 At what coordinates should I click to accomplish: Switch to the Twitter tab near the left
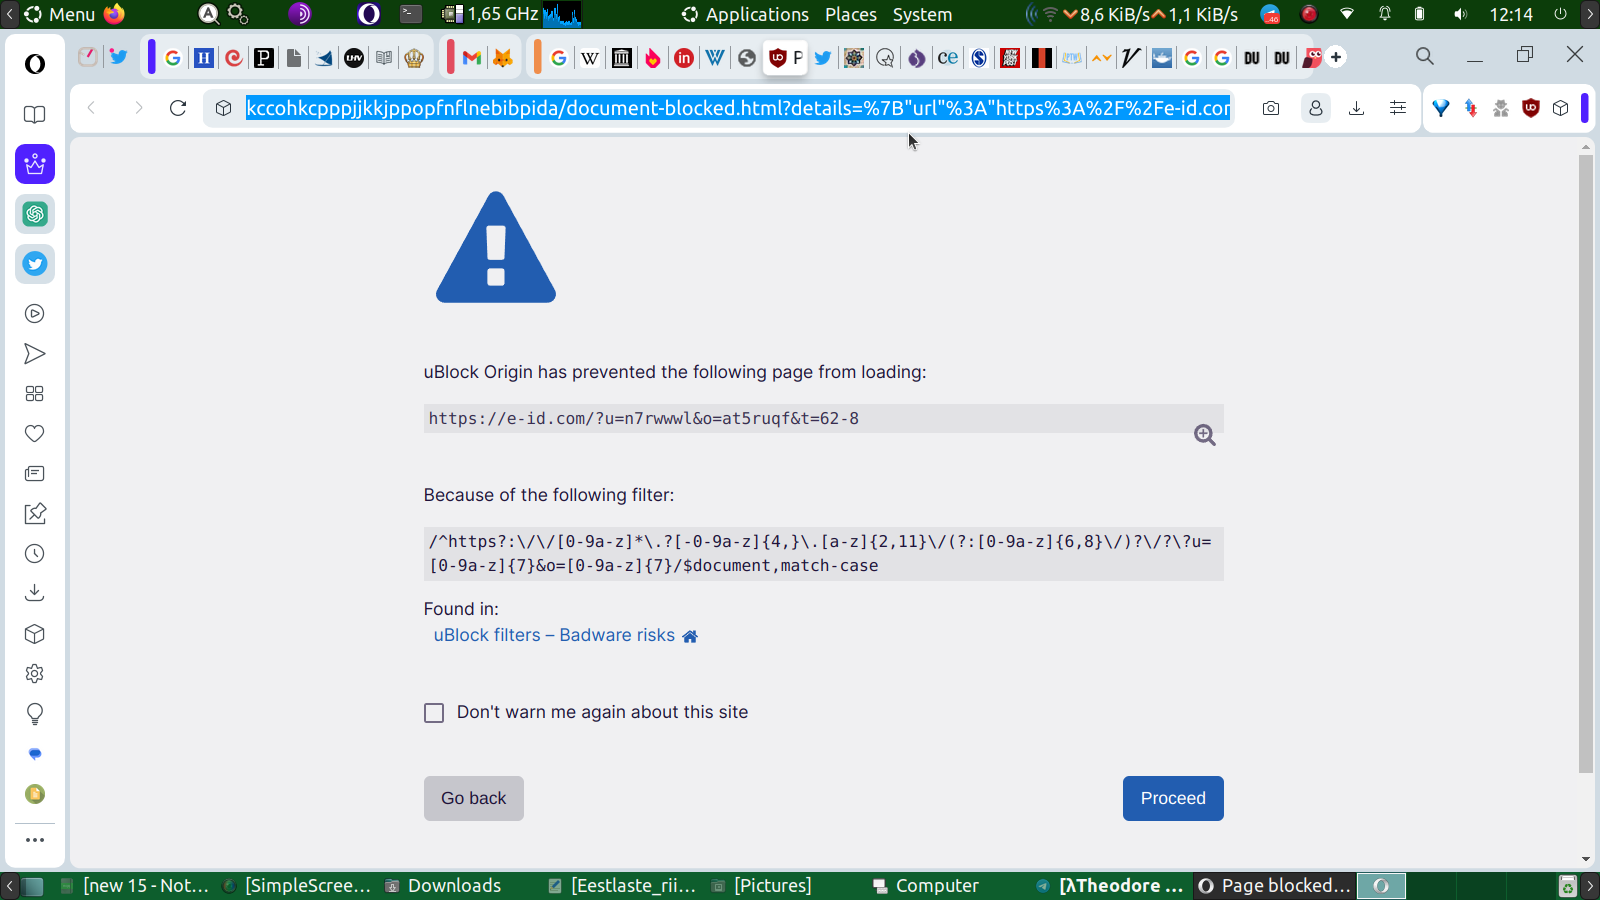tap(118, 57)
